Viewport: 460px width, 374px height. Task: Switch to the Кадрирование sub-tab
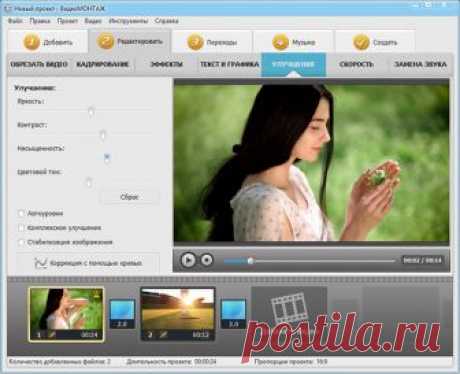103,64
